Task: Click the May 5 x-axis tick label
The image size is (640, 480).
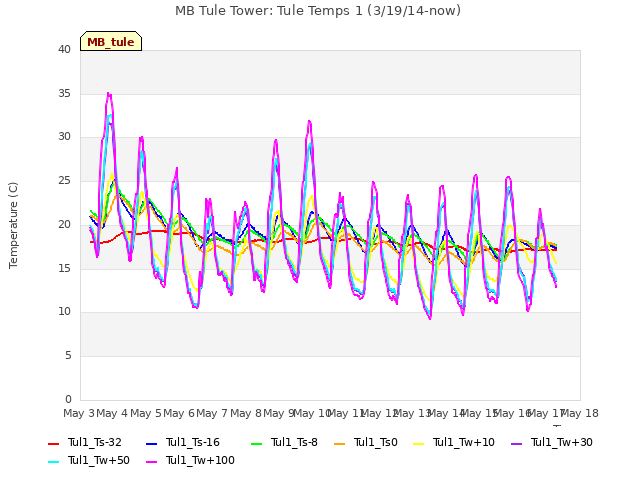Action: click(x=146, y=413)
